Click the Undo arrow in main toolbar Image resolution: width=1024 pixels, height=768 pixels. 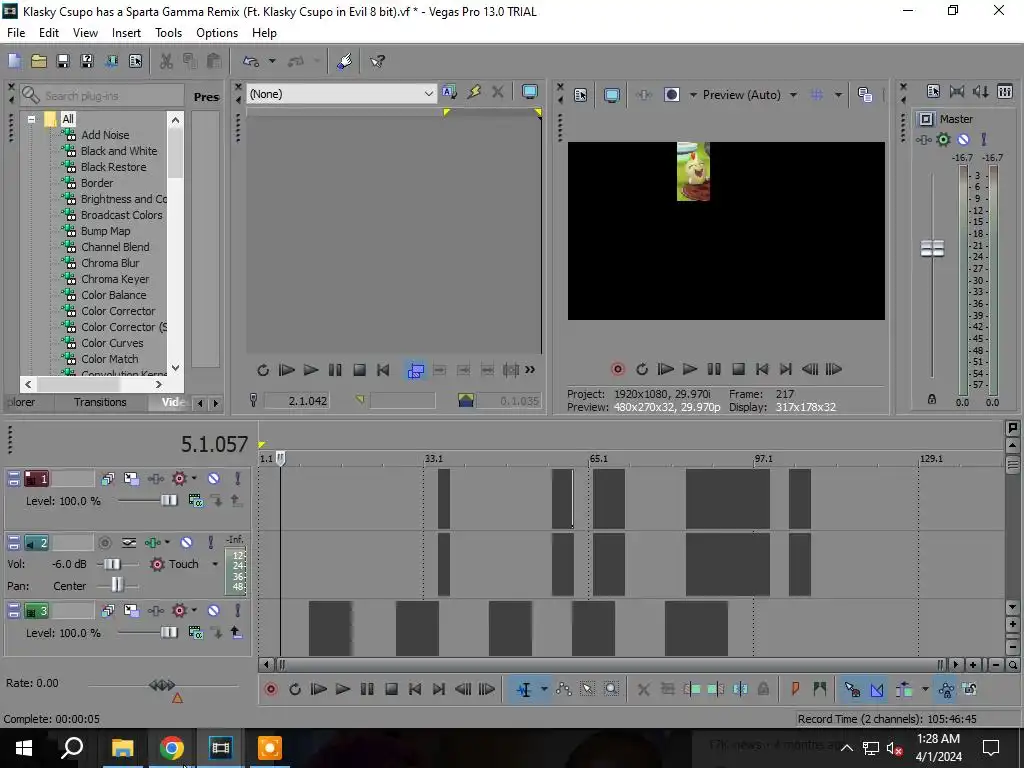pos(251,61)
